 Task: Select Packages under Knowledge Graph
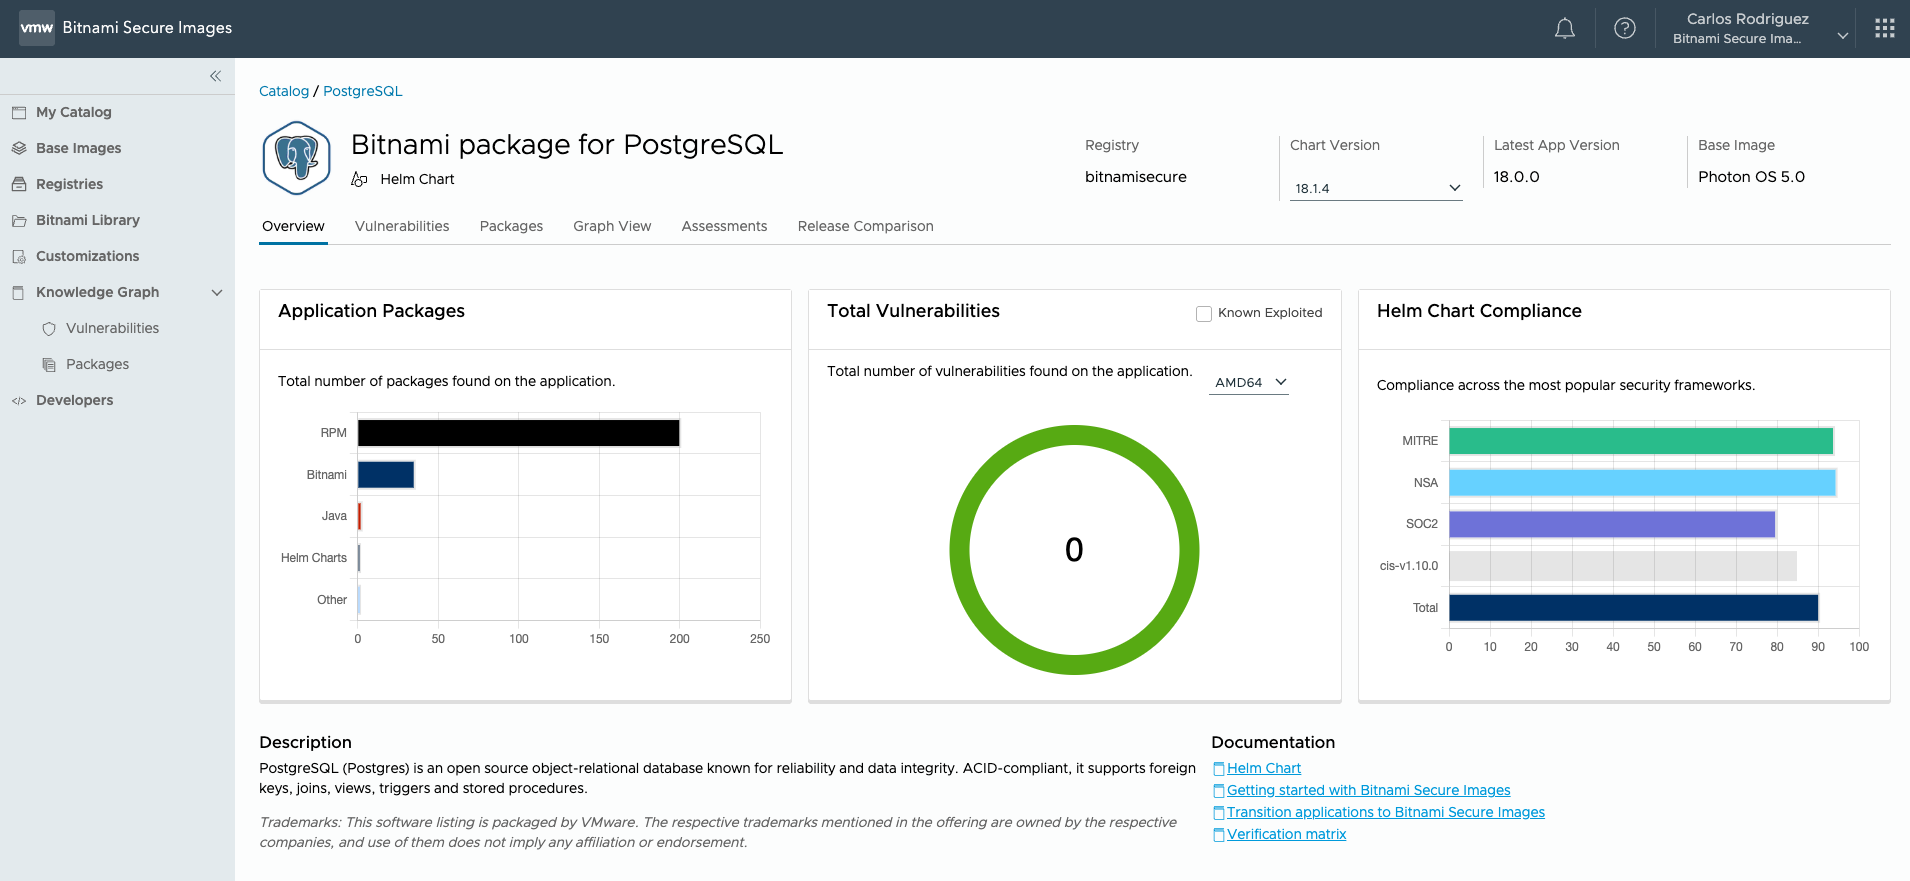[97, 365]
